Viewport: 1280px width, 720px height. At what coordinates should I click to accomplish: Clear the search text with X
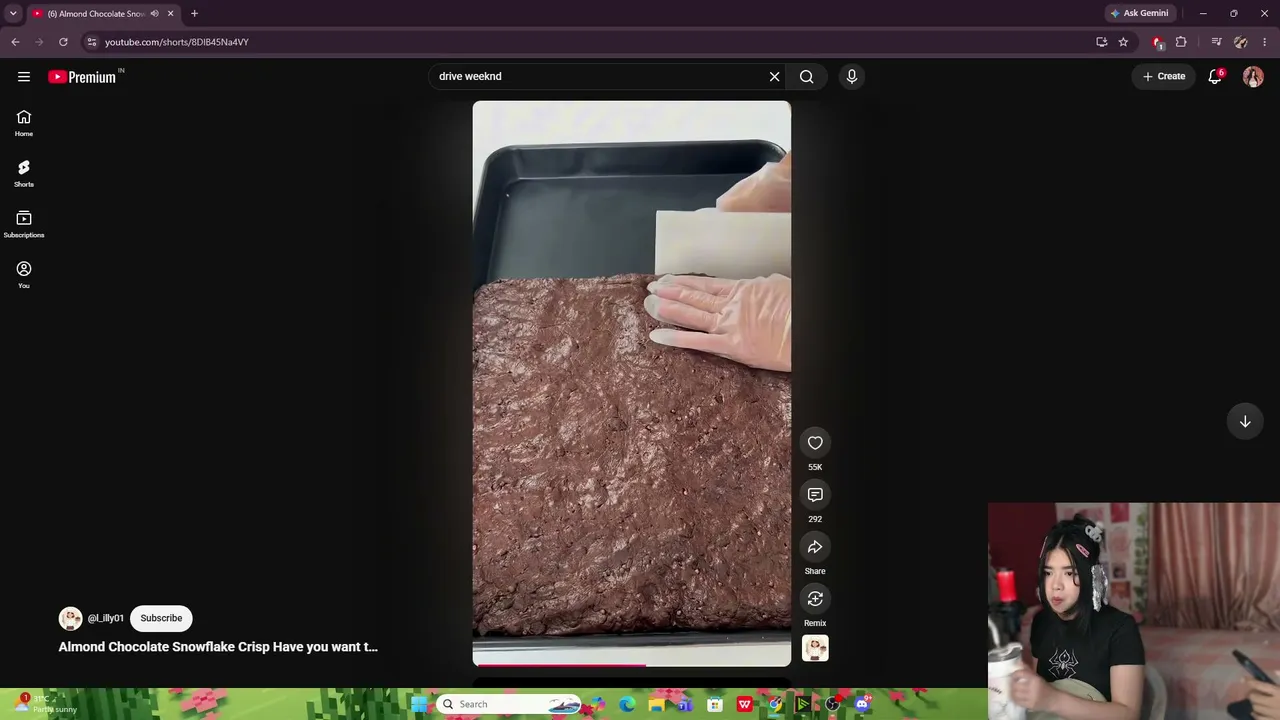(x=774, y=76)
